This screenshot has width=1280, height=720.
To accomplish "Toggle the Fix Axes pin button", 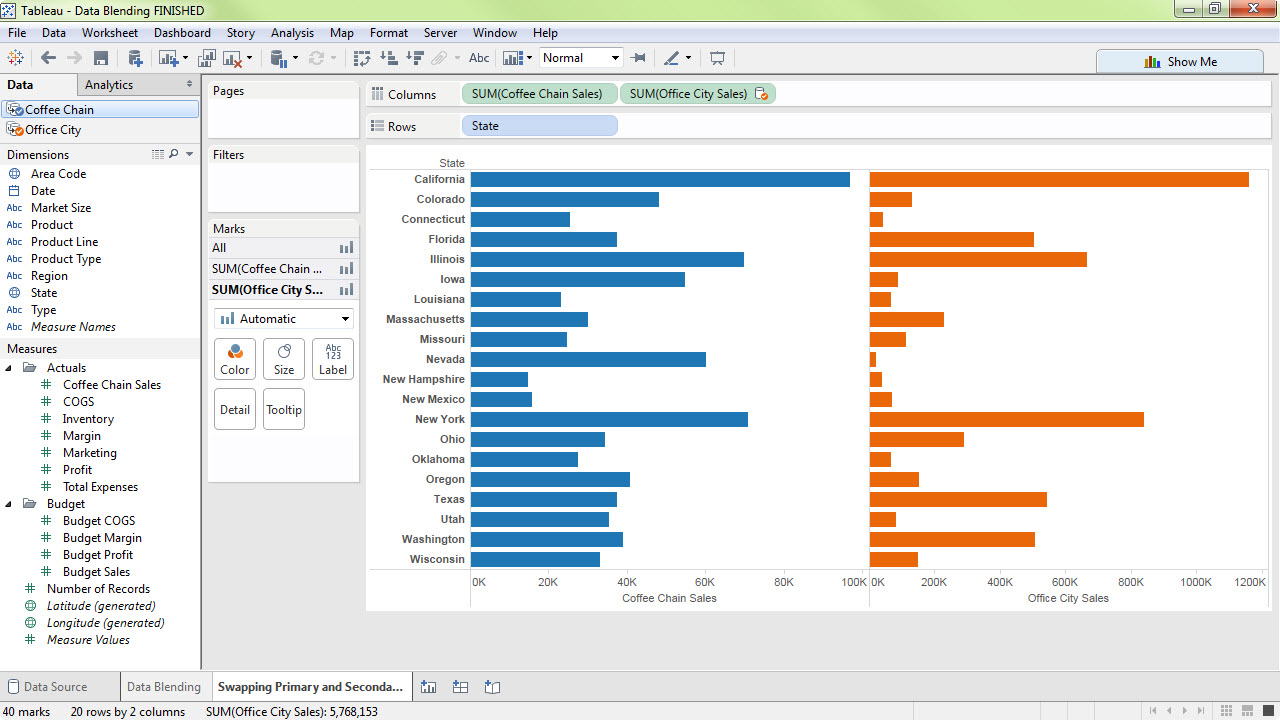I will pos(639,58).
